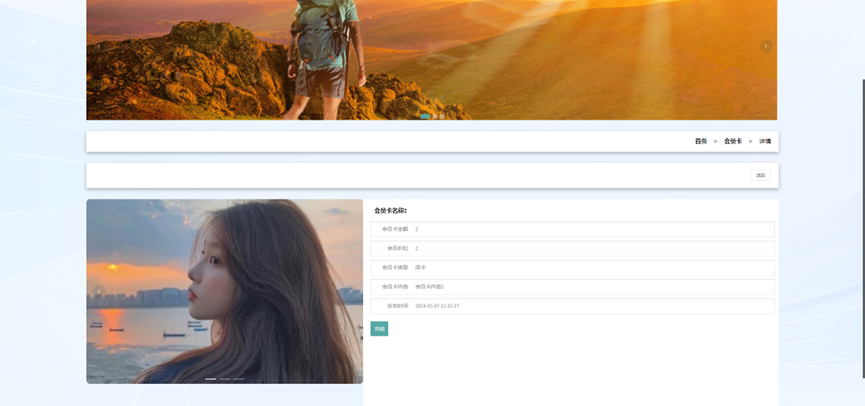Select the first banner slide indicator
The width and height of the screenshot is (865, 406).
click(x=425, y=116)
